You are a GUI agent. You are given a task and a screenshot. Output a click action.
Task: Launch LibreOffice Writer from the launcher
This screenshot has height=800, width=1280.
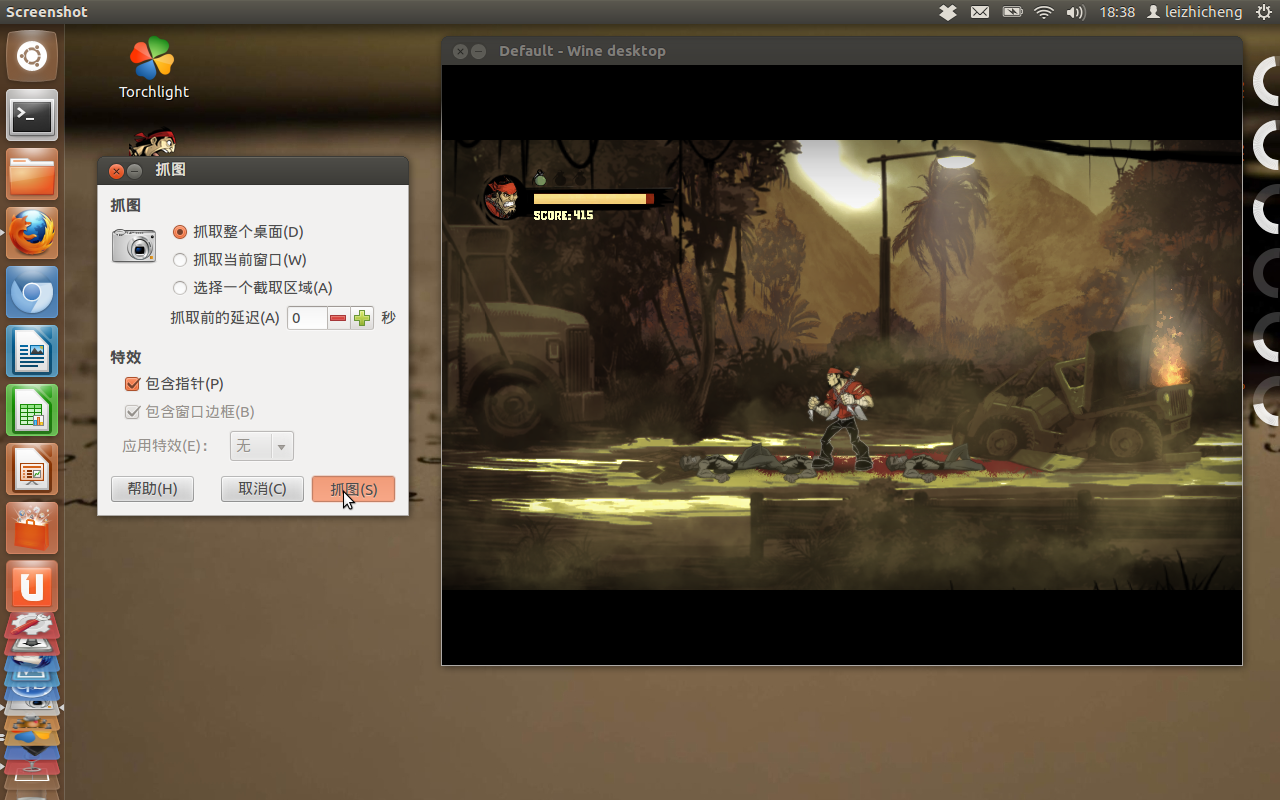[32, 351]
